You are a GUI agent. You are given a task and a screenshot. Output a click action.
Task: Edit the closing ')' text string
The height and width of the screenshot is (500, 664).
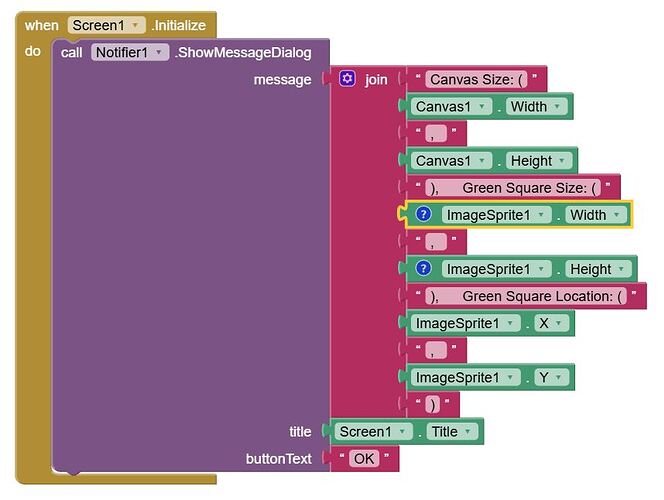(x=432, y=405)
